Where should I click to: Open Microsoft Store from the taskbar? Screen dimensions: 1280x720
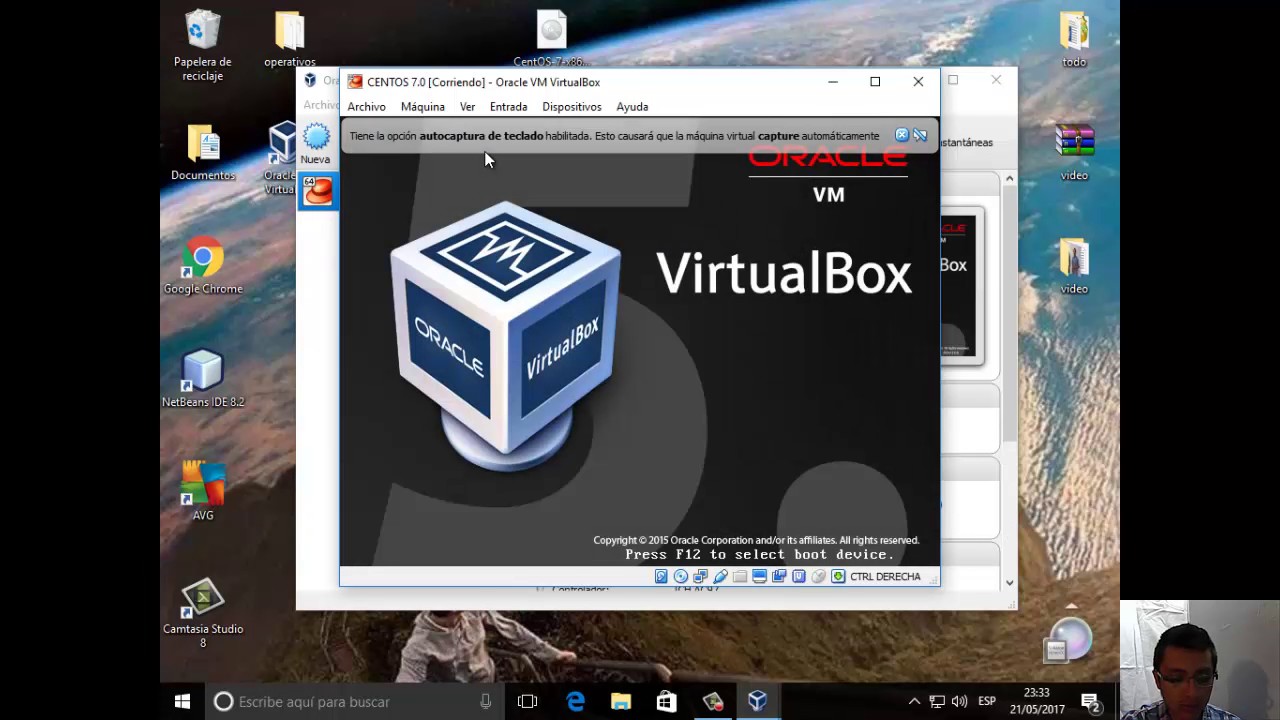pos(666,702)
